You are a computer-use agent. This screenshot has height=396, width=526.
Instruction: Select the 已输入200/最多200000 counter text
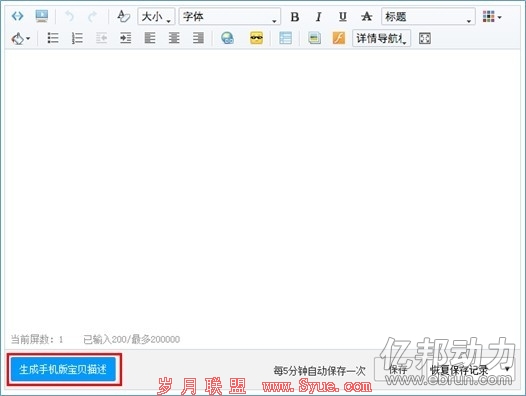132,339
